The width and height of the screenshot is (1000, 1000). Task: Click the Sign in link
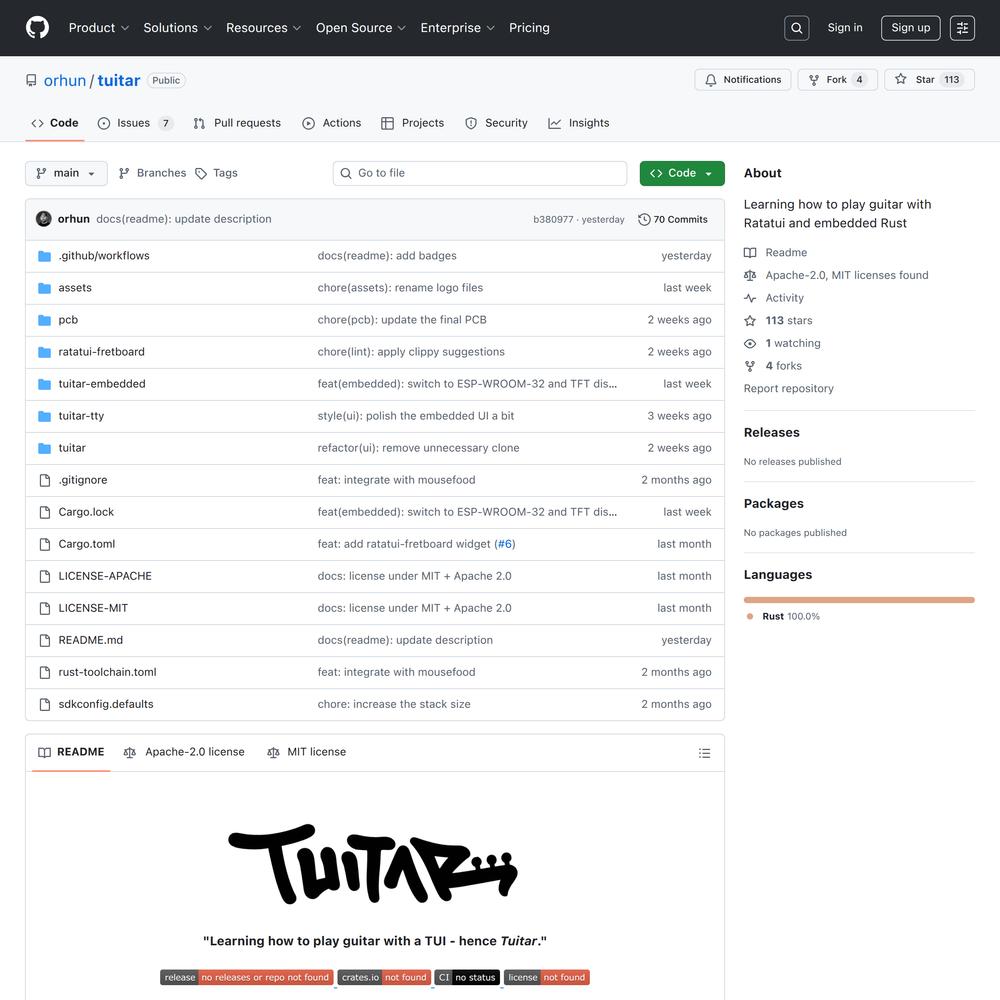844,27
